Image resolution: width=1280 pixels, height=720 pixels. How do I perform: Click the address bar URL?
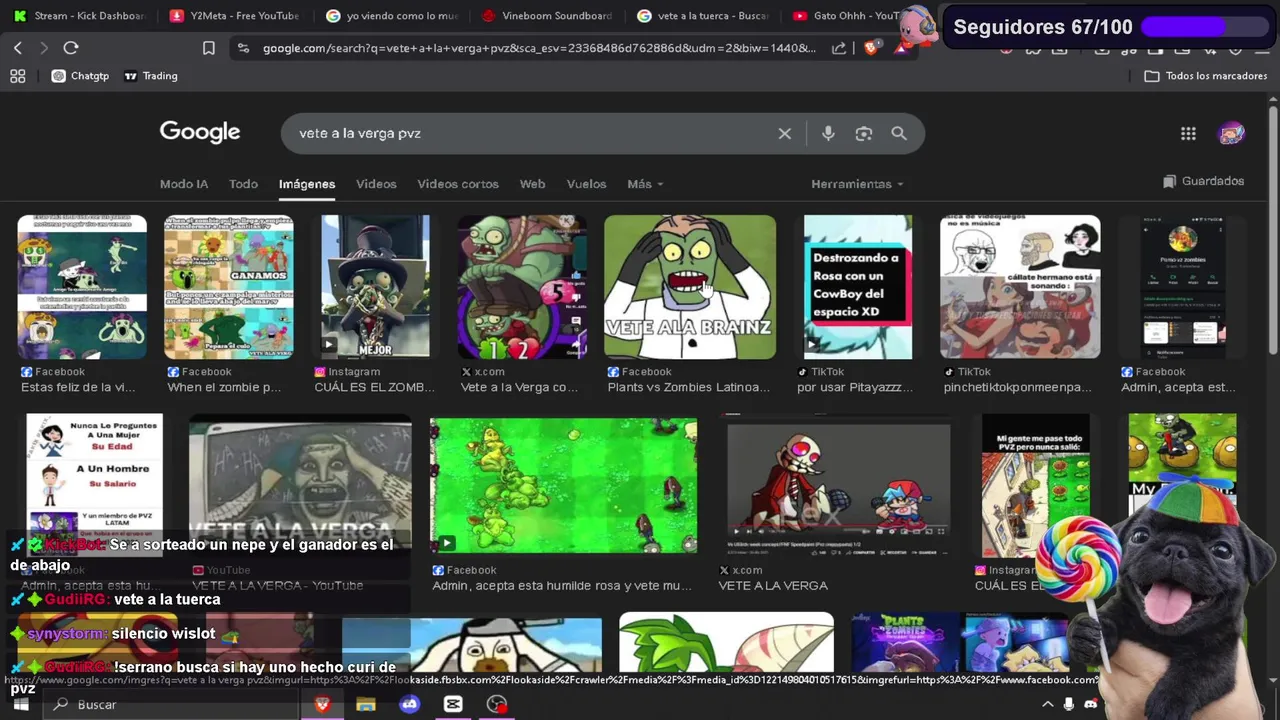pyautogui.click(x=539, y=48)
